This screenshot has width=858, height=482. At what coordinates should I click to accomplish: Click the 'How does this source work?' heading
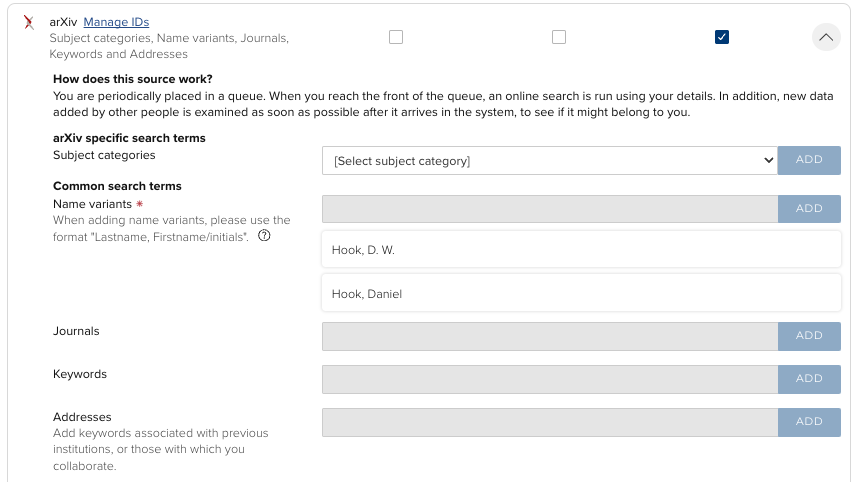[132, 79]
